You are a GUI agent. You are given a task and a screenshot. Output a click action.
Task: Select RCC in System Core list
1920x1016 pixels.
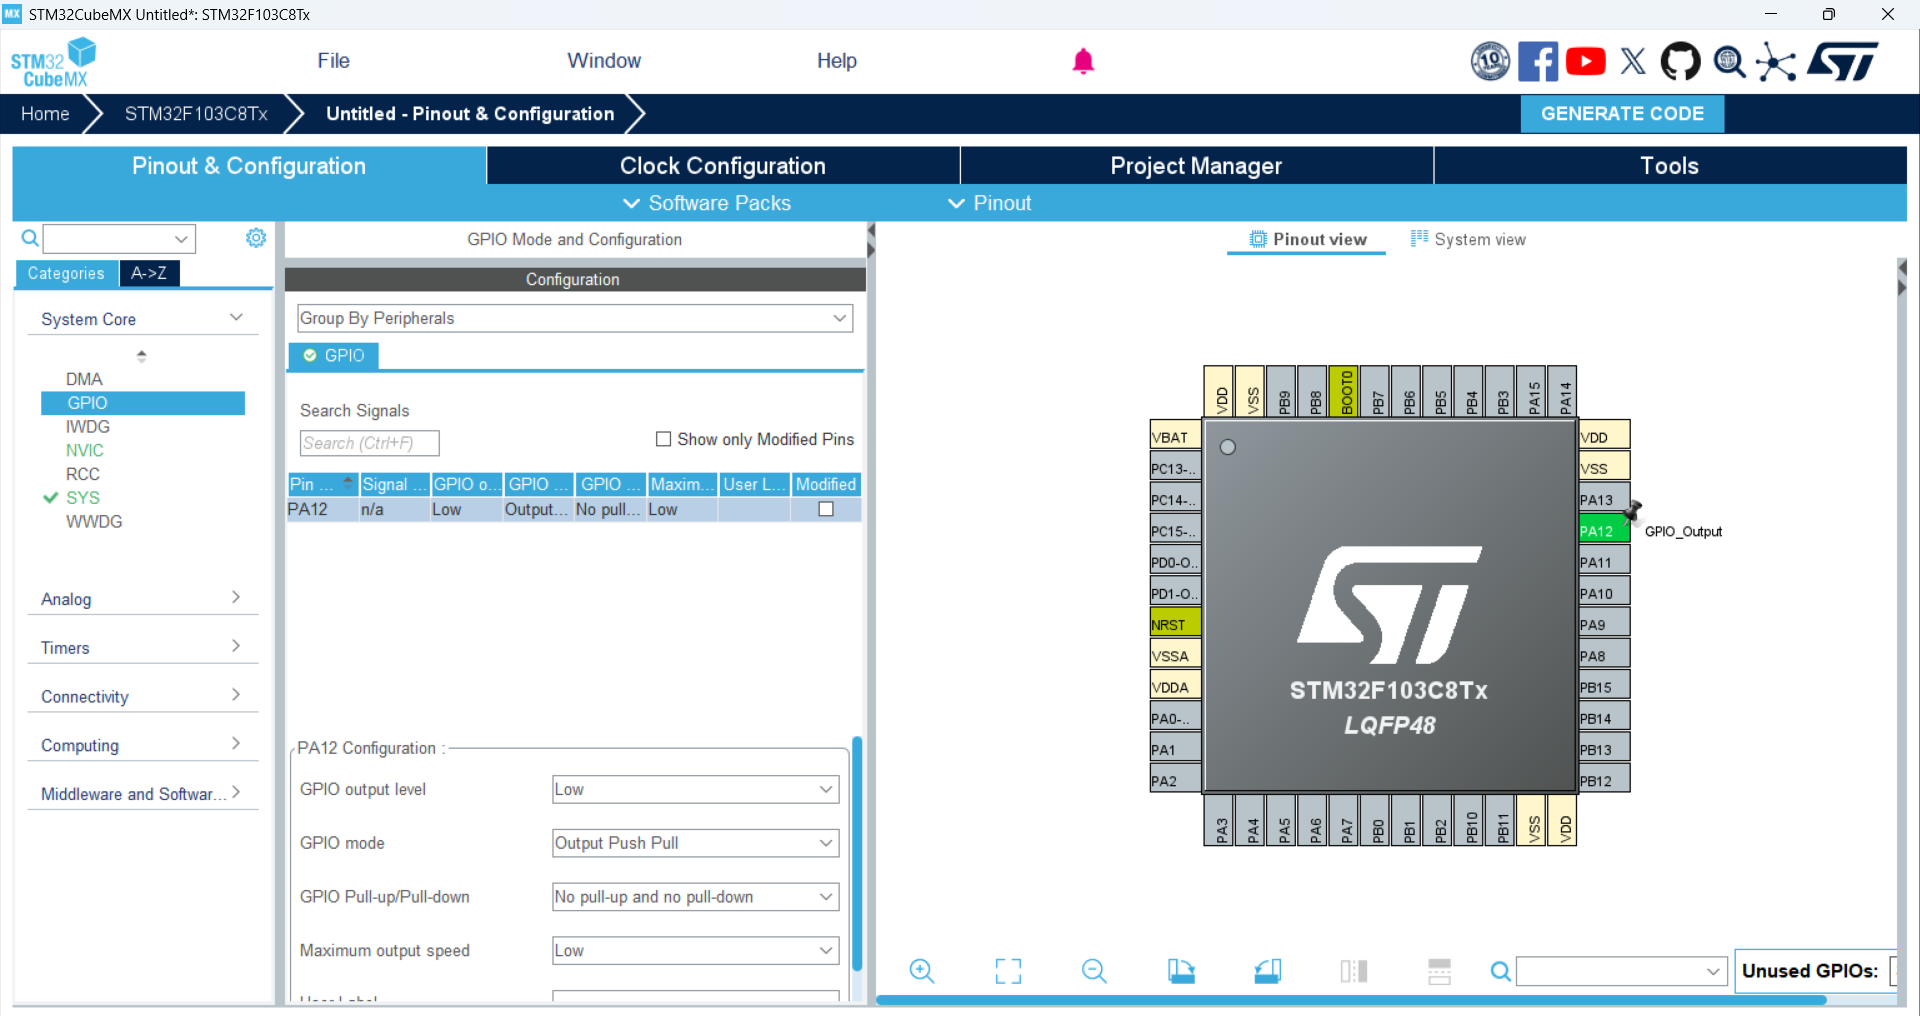83,474
